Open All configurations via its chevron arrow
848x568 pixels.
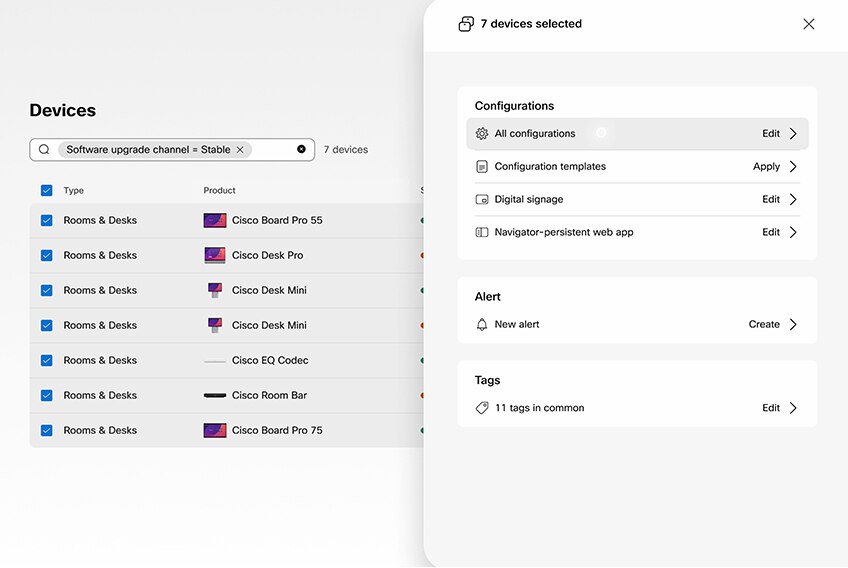click(793, 134)
